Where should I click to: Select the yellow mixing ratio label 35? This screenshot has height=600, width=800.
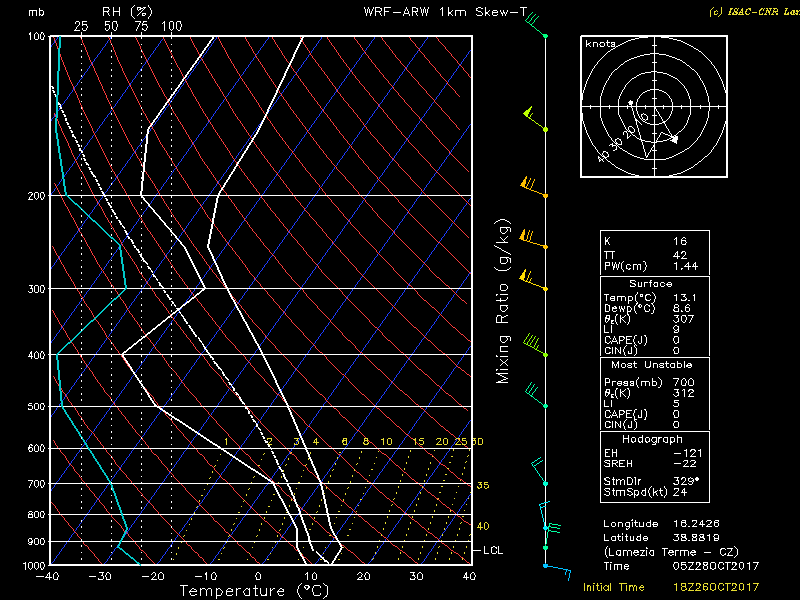[483, 485]
